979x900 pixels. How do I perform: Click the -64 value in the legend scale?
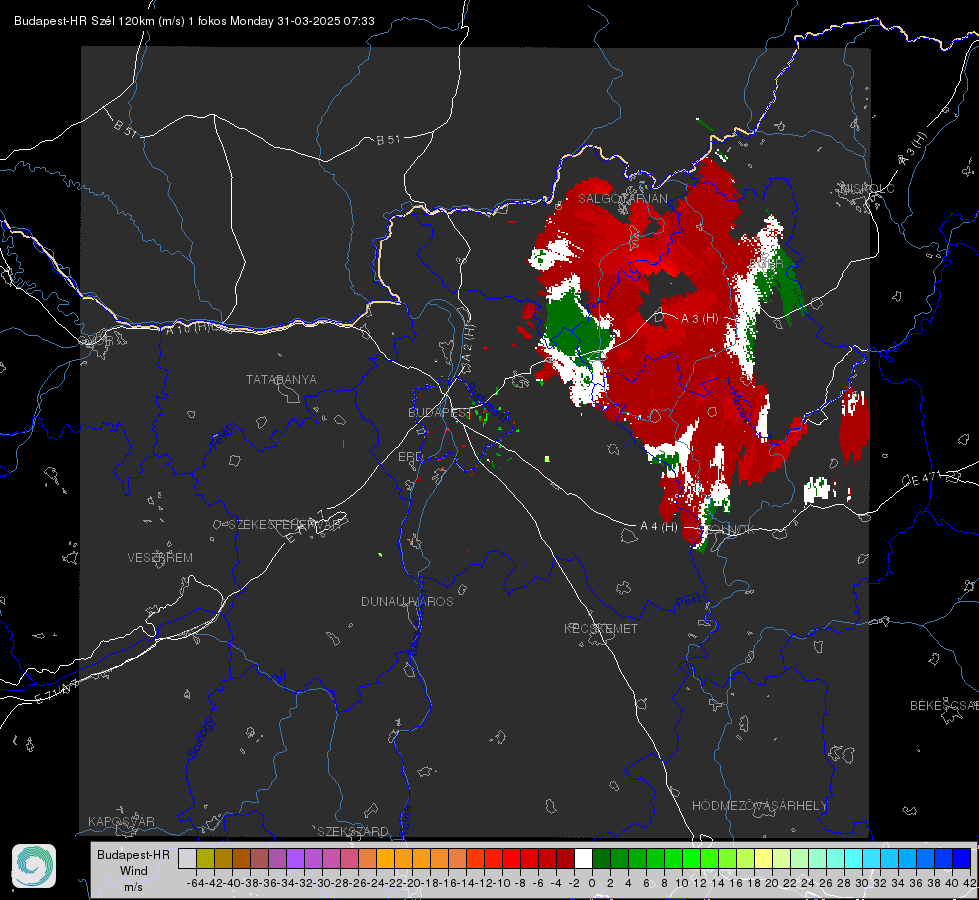click(195, 883)
